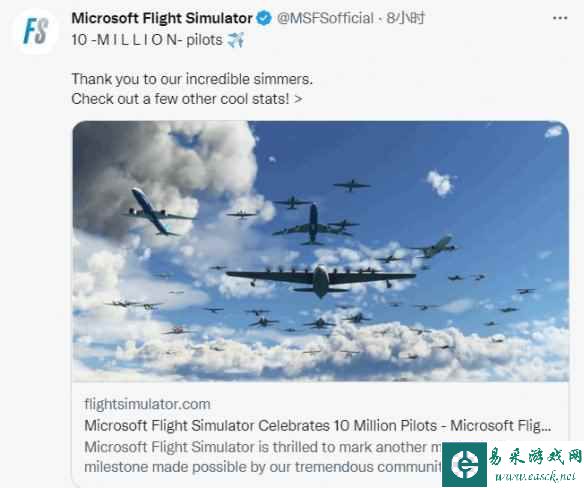Click the 8小时 post timestamp
Screen dimensions: 584x488
coord(405,18)
